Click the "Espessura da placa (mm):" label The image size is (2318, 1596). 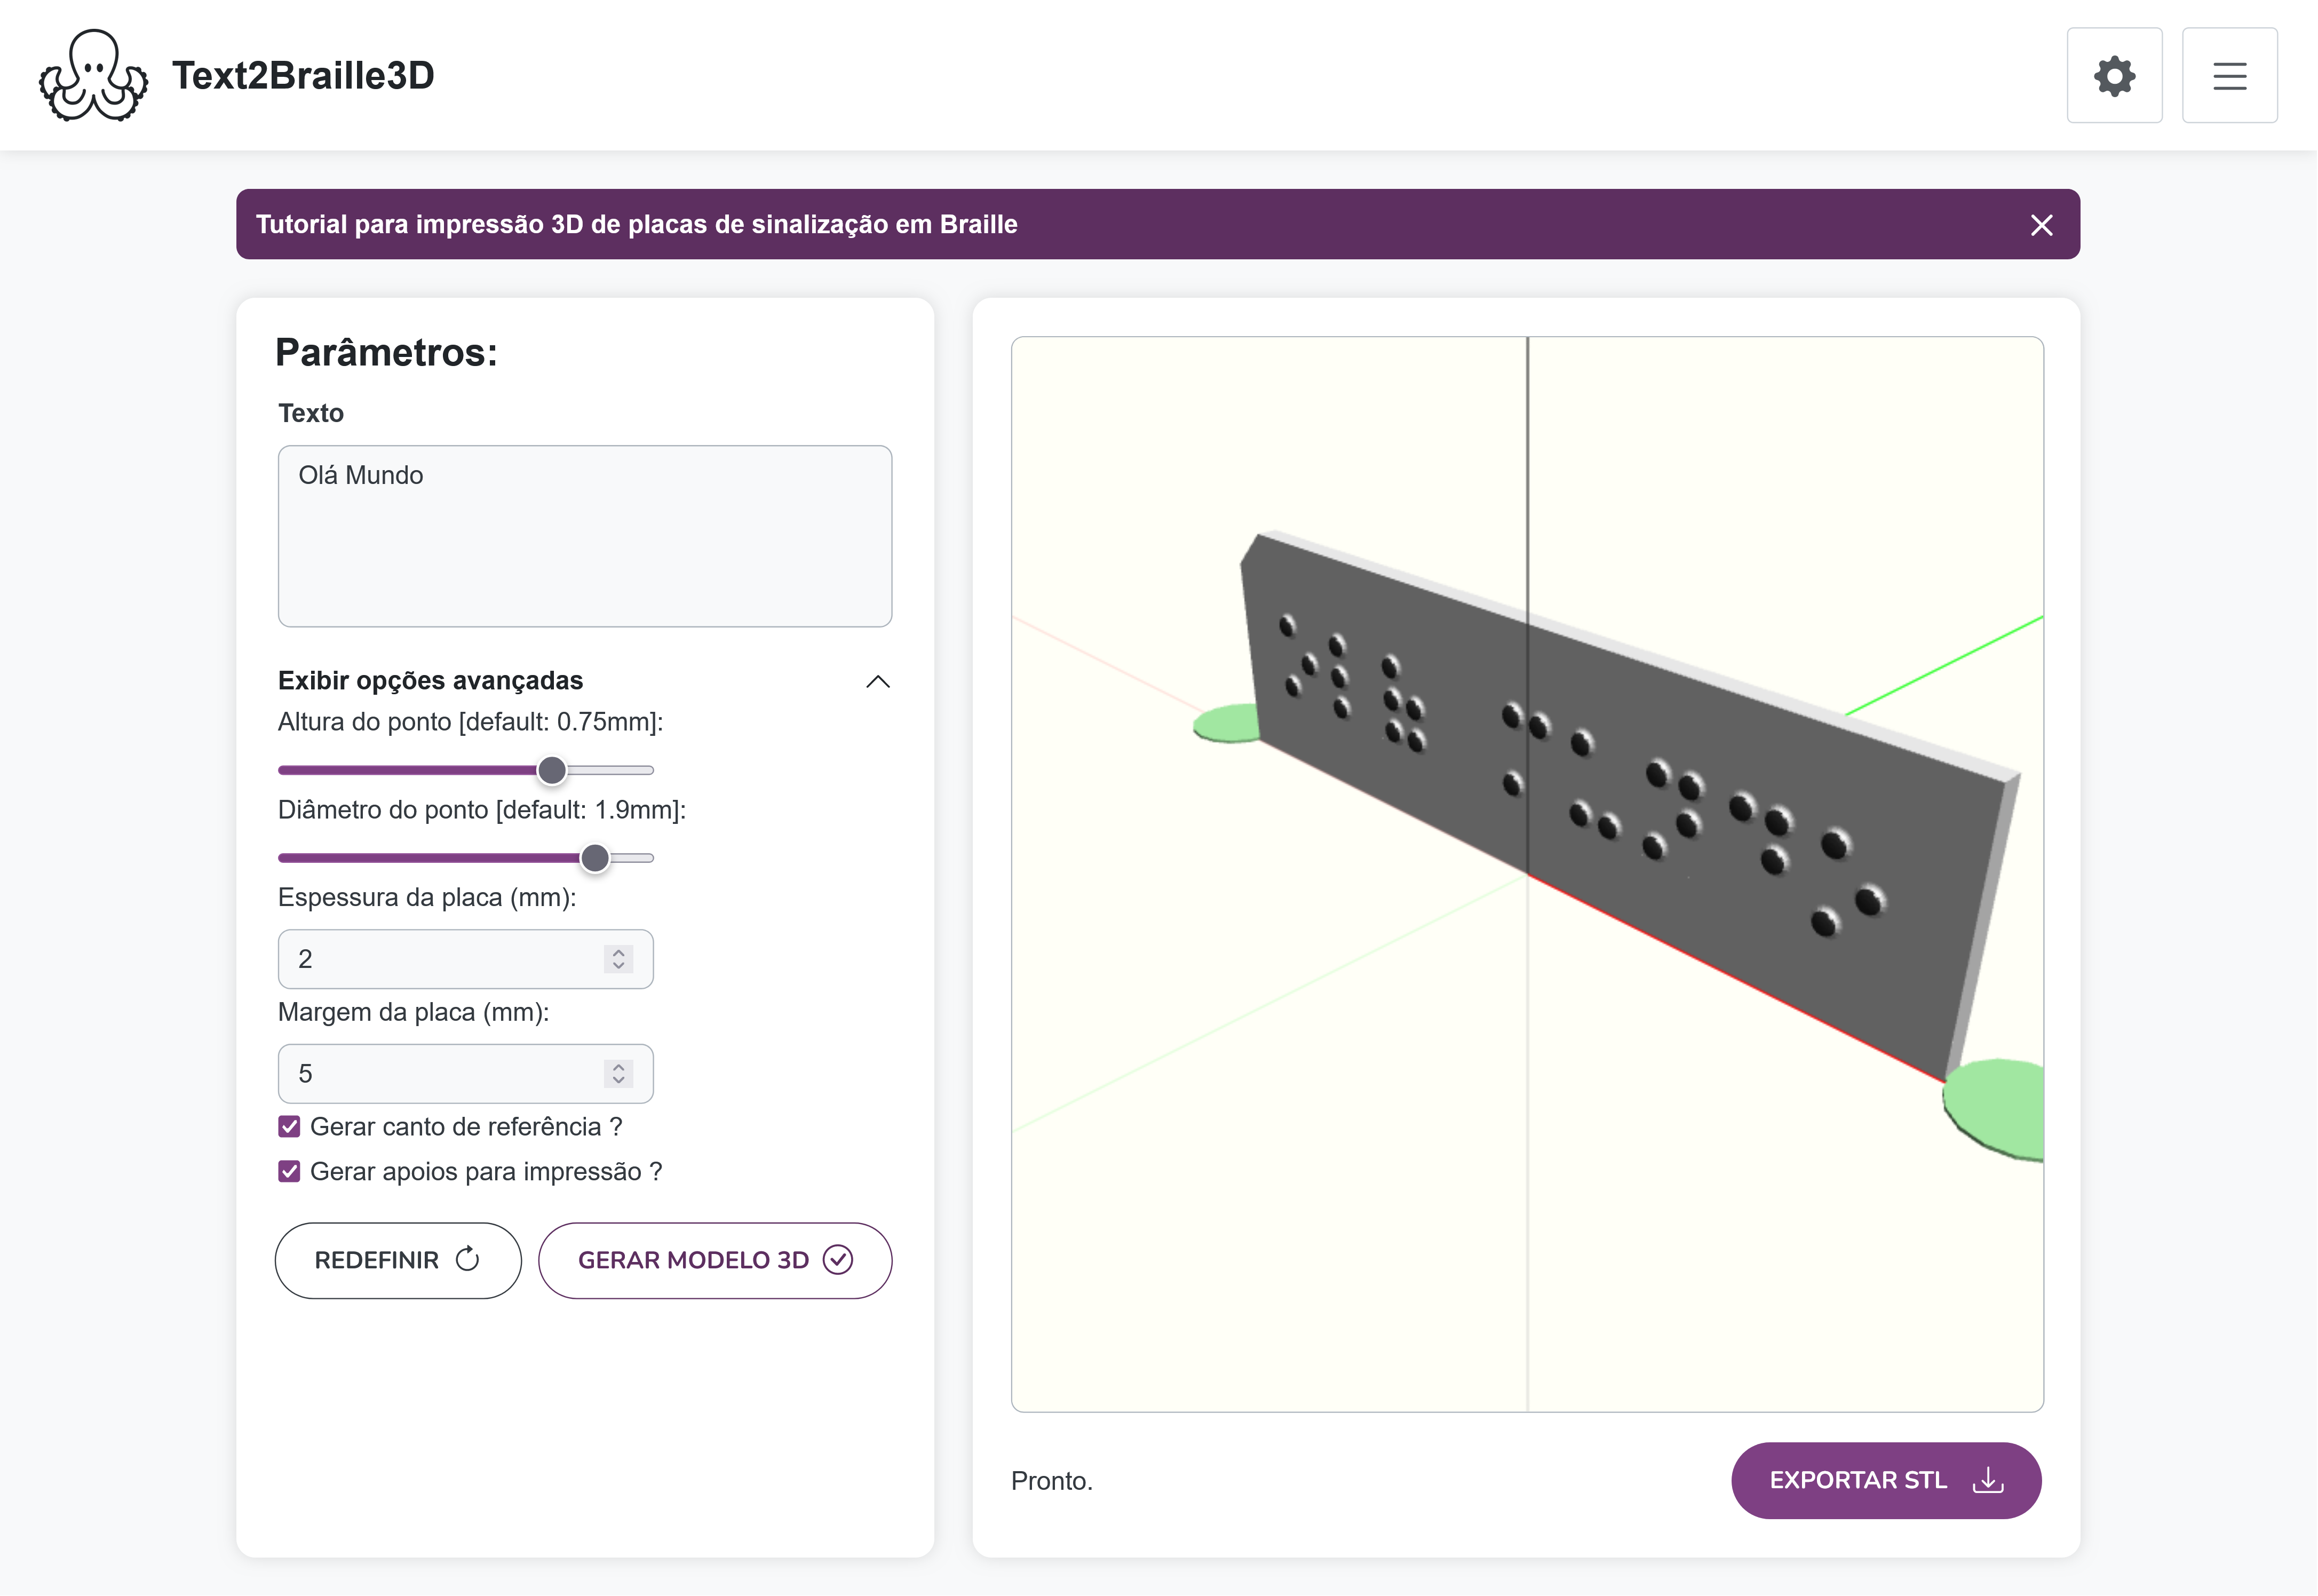point(427,898)
